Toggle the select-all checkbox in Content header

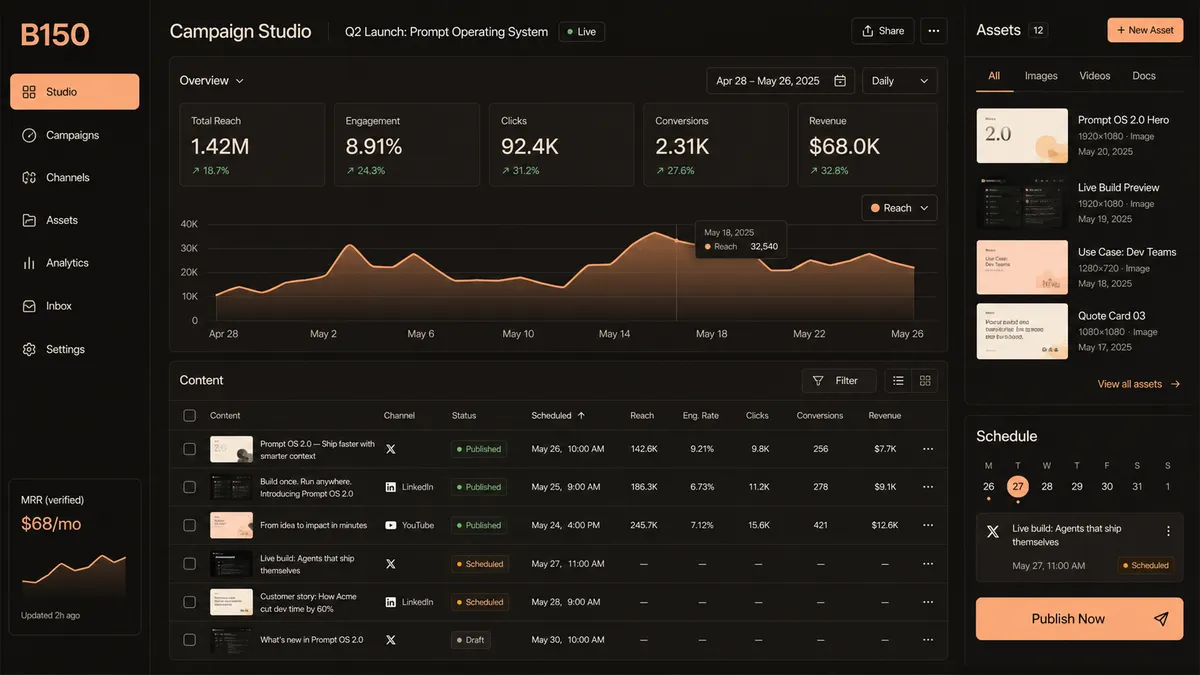click(190, 415)
